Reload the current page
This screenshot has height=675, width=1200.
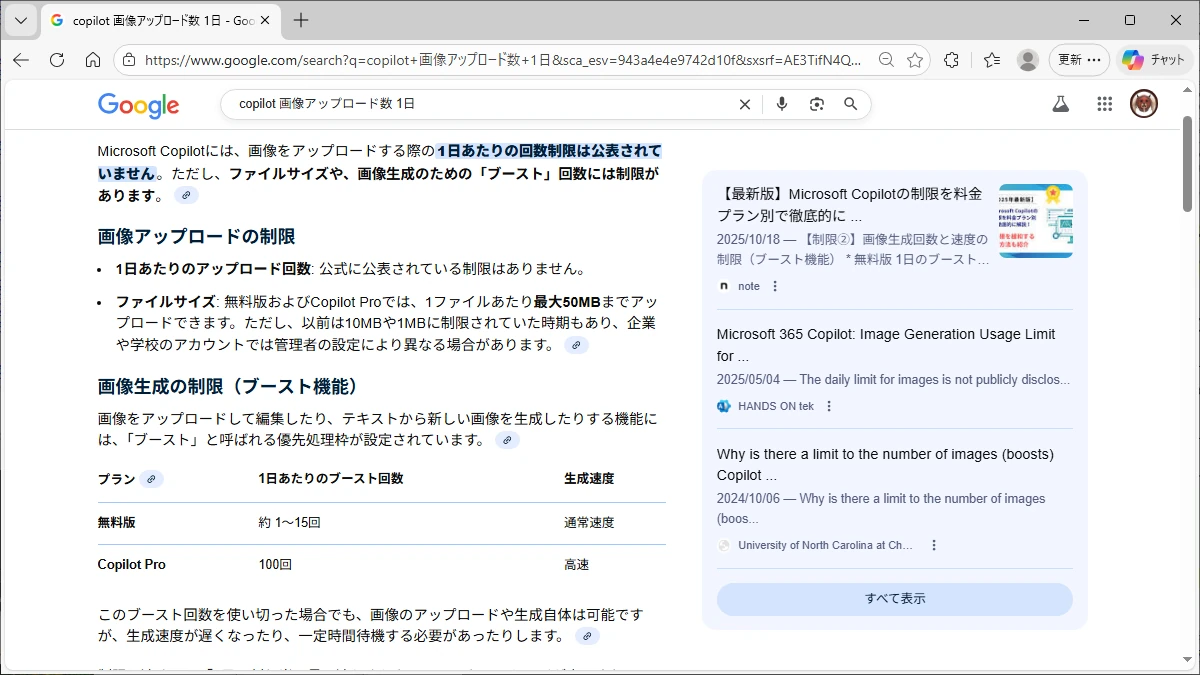57,60
